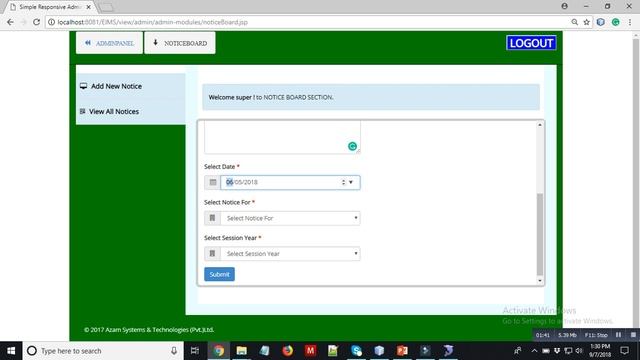The width and height of the screenshot is (640, 360).
Task: Open Add New Notice in sidebar
Action: [116, 86]
